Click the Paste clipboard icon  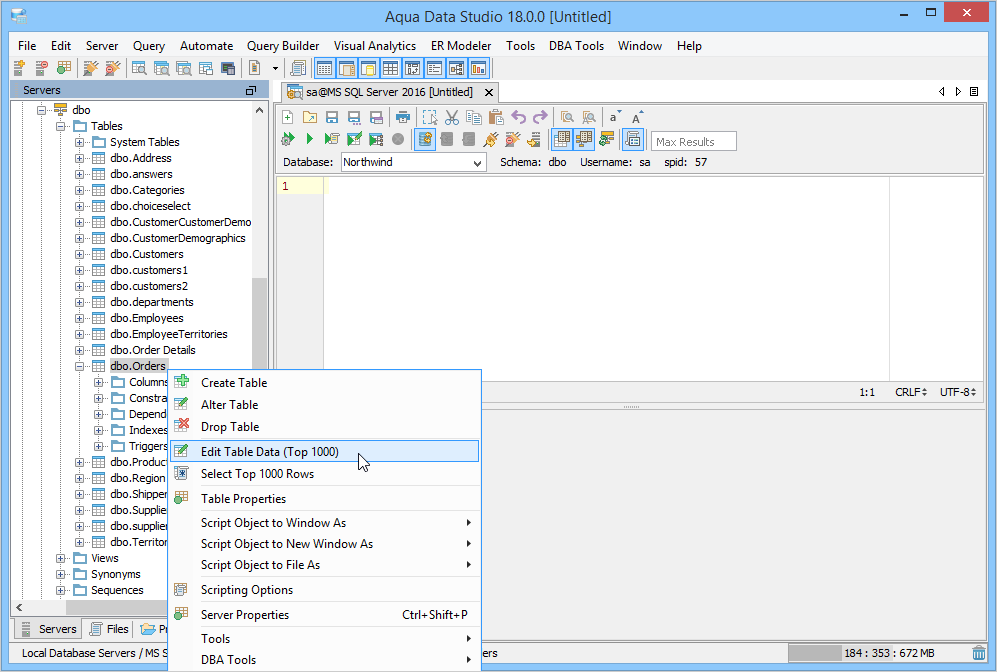(496, 117)
